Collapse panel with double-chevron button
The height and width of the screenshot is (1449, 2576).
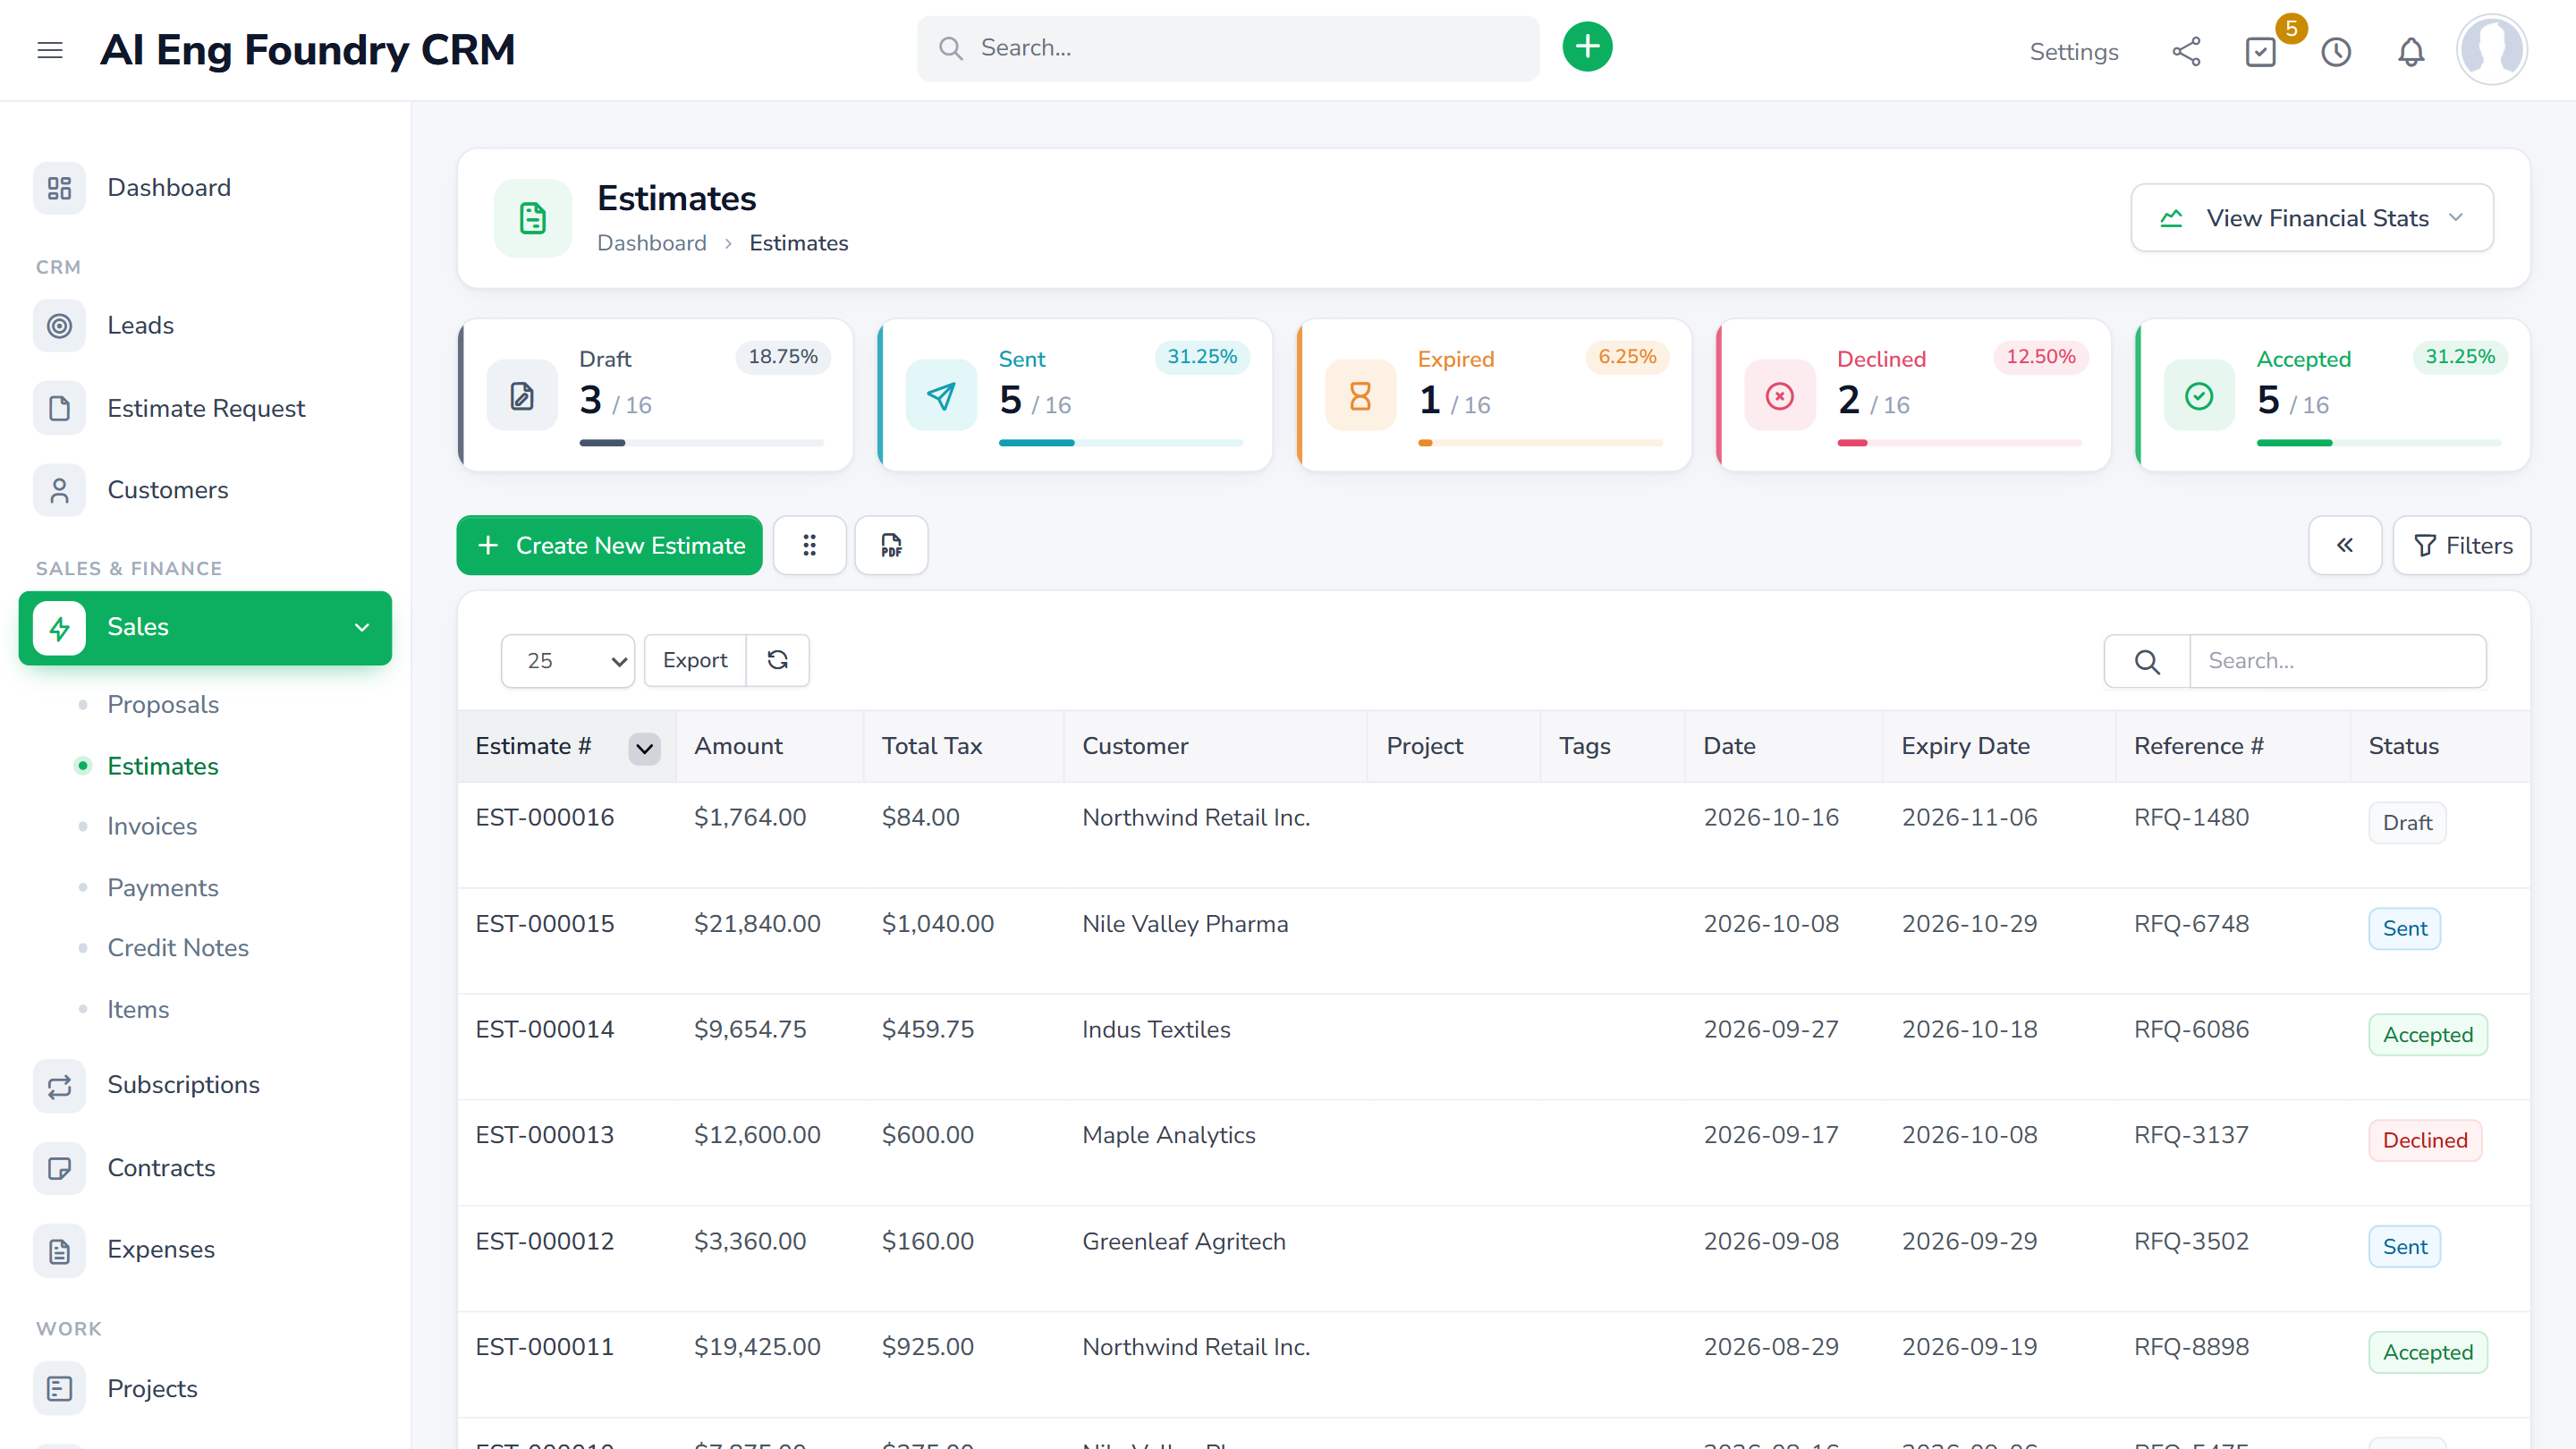[x=2344, y=545]
